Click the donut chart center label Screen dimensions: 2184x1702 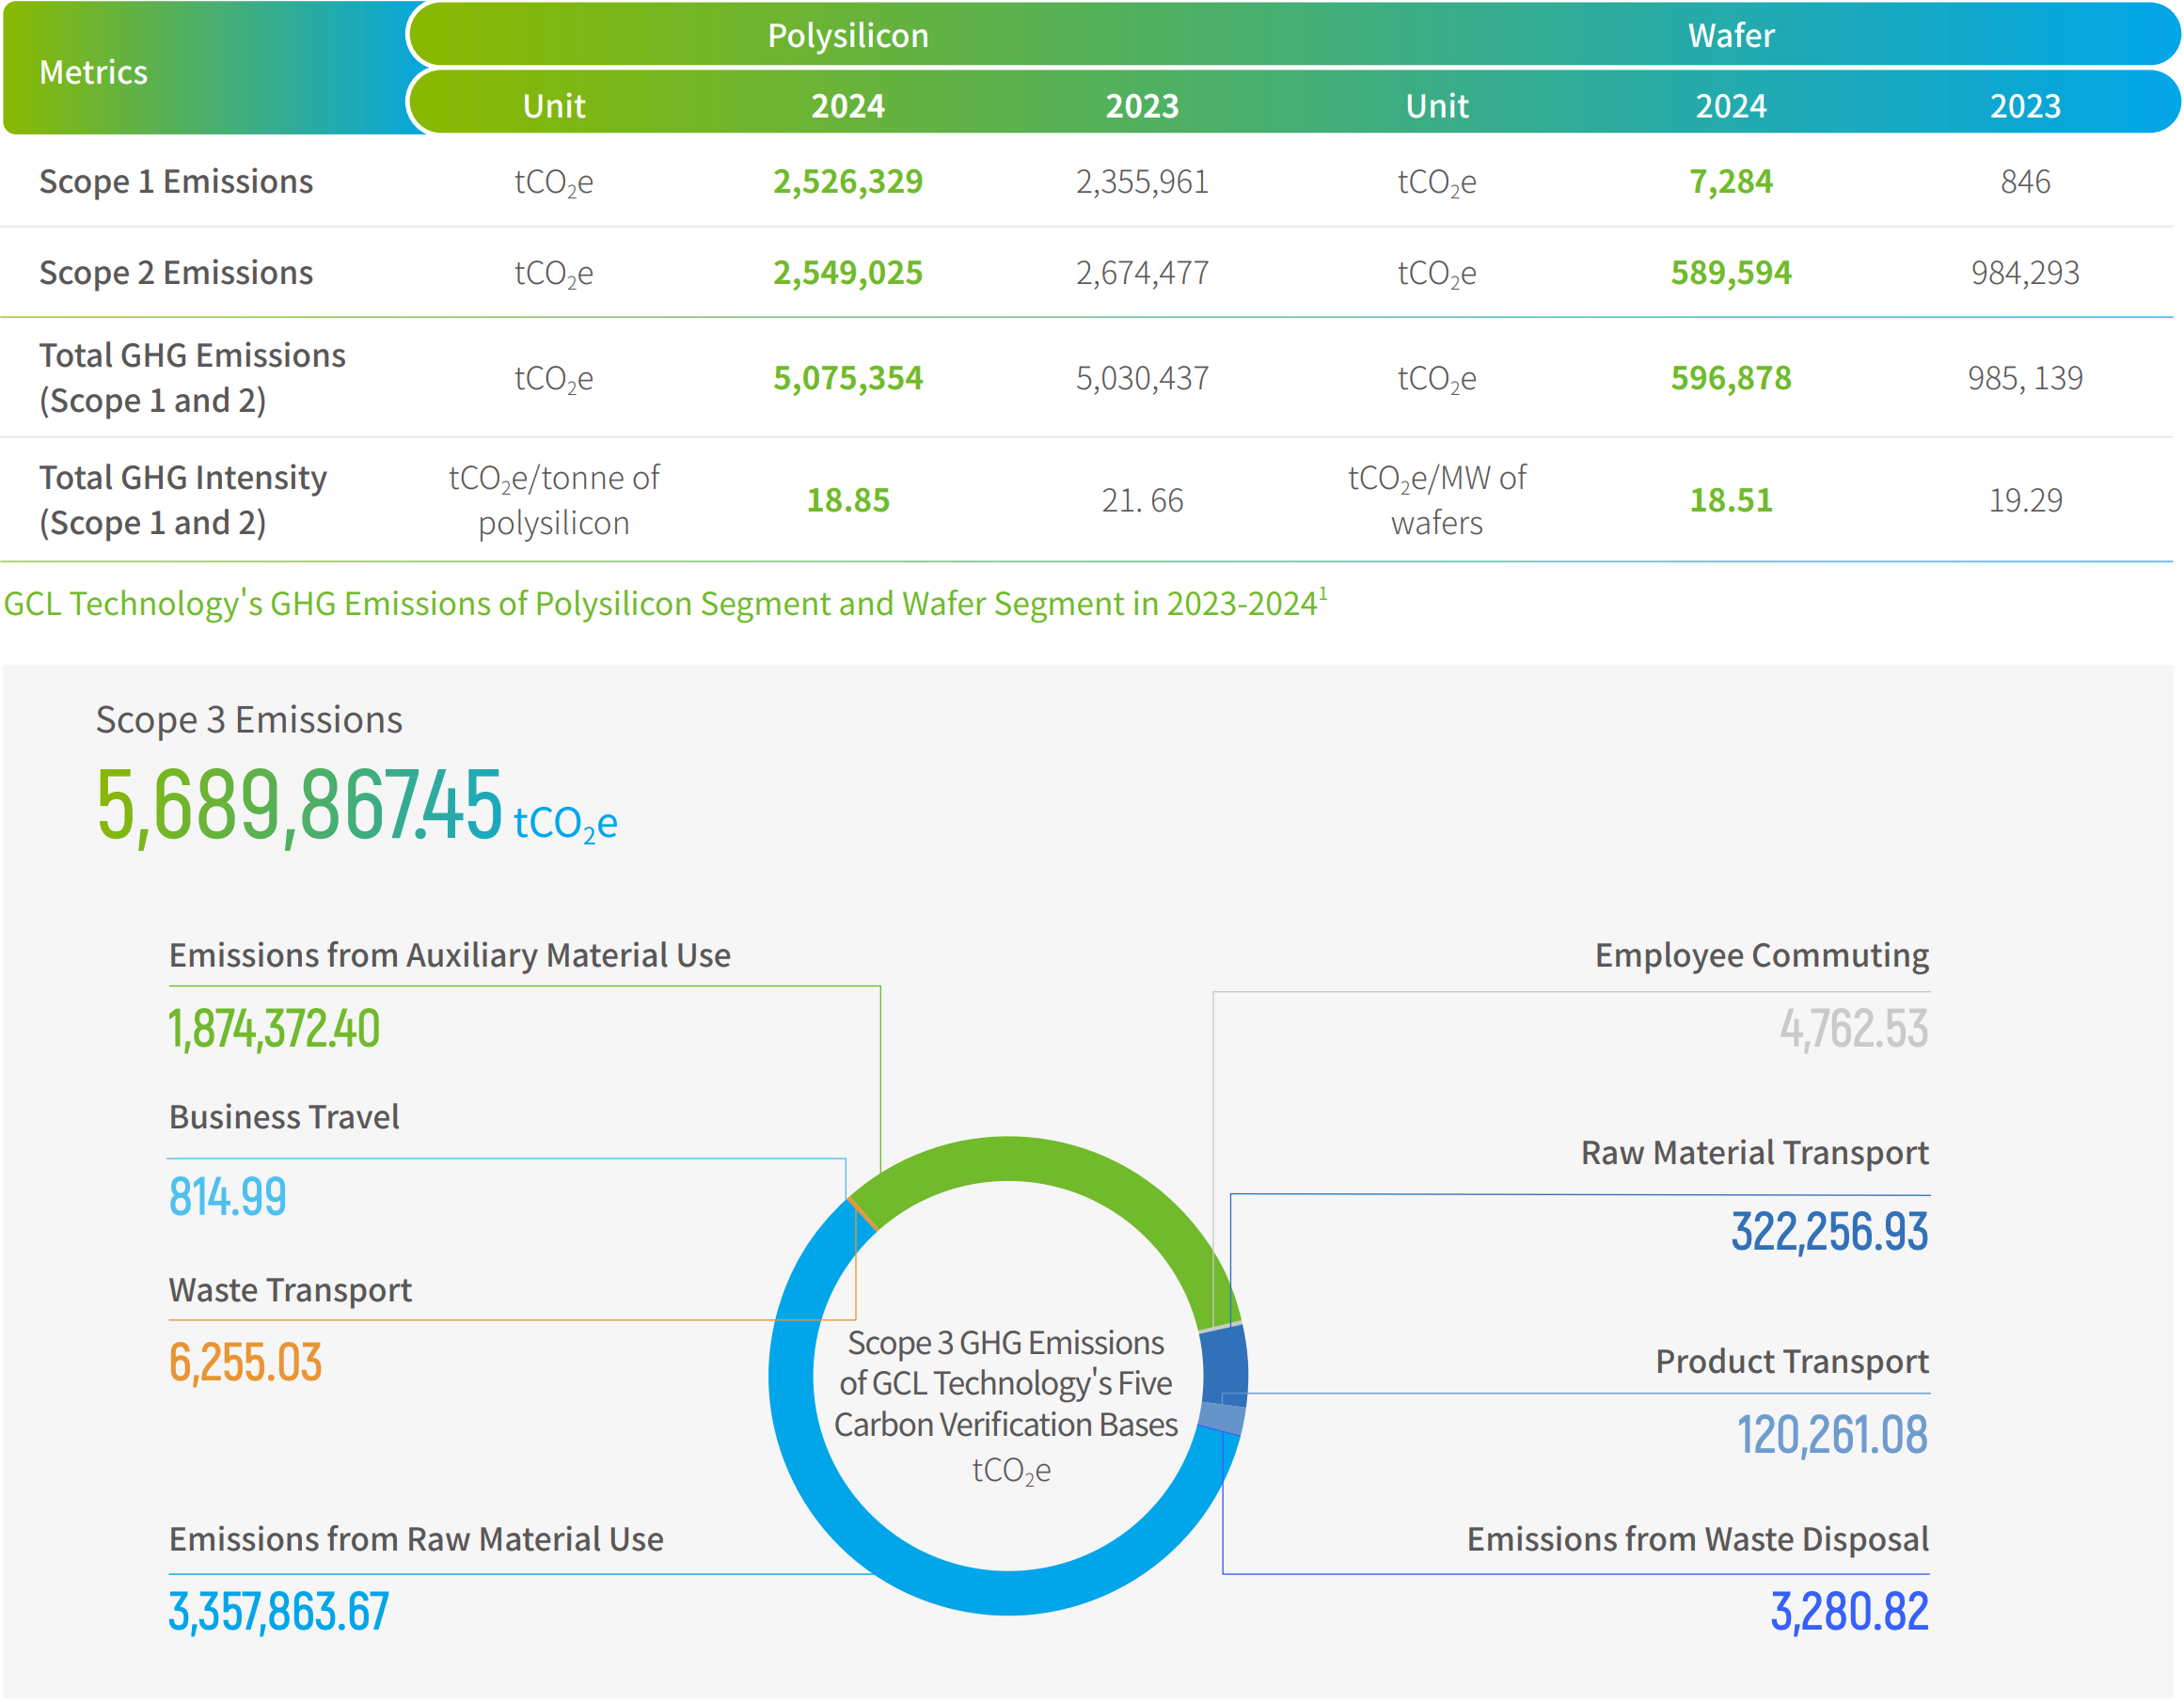point(1007,1400)
